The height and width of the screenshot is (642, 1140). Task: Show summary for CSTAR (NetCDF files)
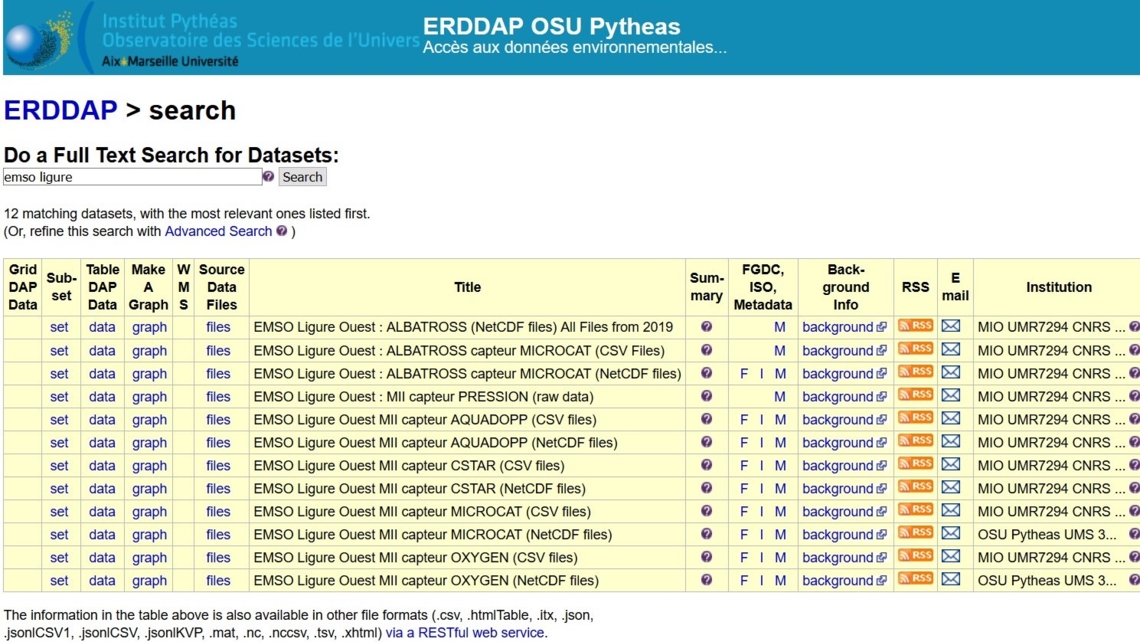click(x=706, y=488)
